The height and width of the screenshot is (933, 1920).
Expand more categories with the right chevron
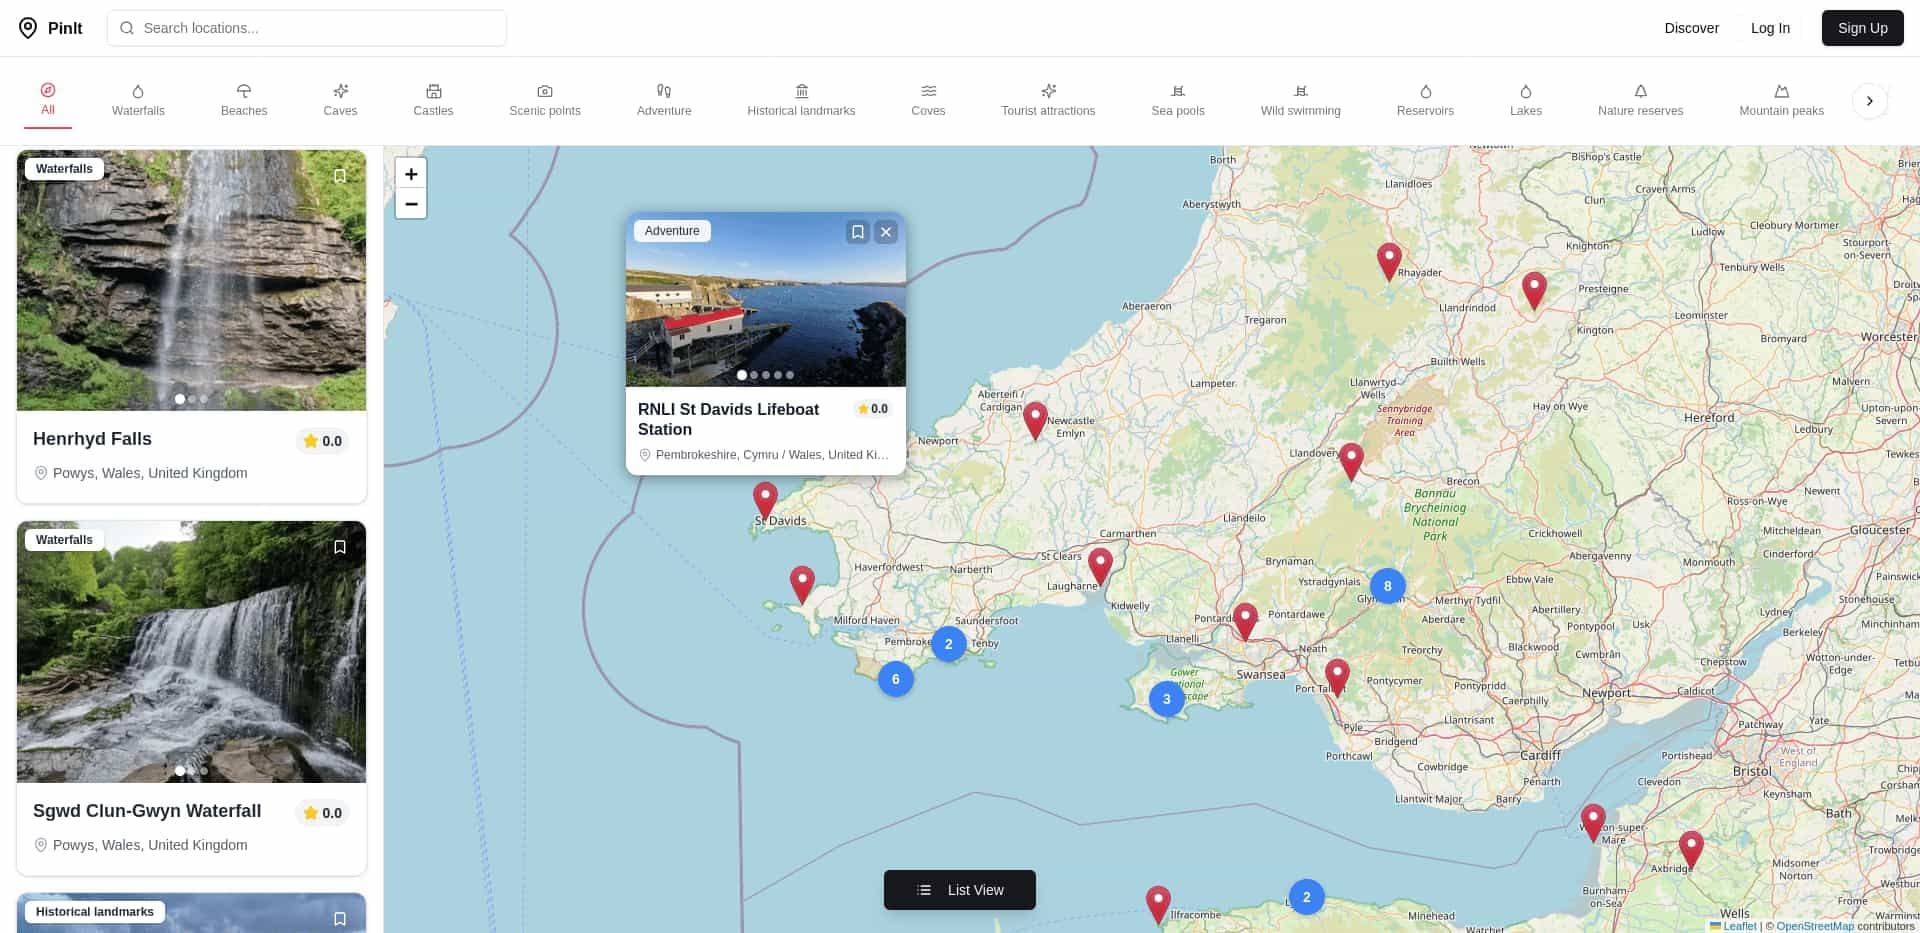point(1869,100)
